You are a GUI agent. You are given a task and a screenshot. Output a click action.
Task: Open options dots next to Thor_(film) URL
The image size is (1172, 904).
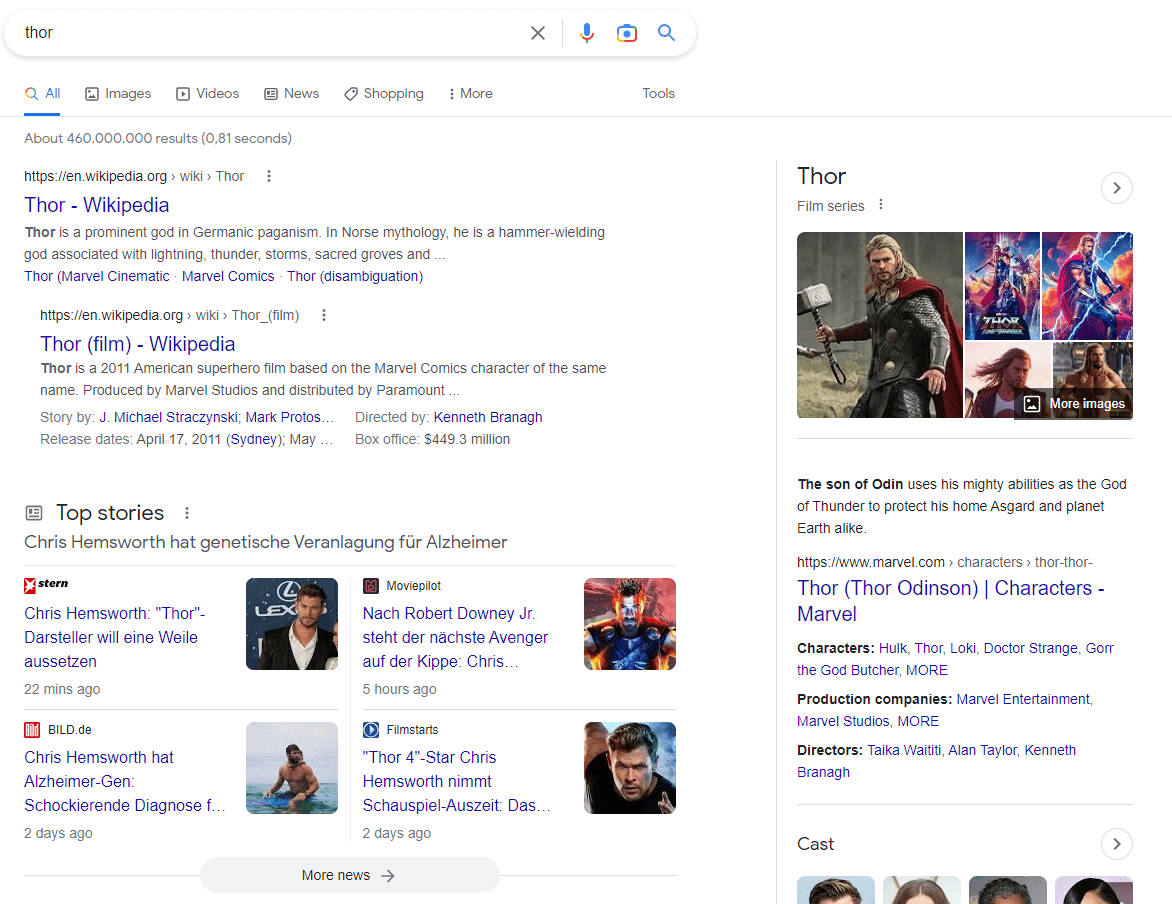324,316
